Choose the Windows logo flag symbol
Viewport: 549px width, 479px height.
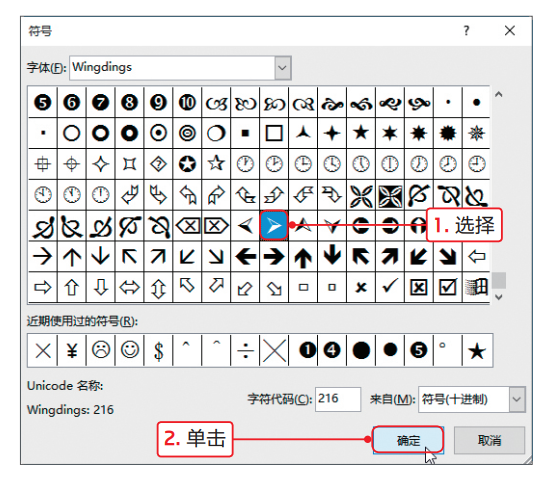tap(476, 287)
